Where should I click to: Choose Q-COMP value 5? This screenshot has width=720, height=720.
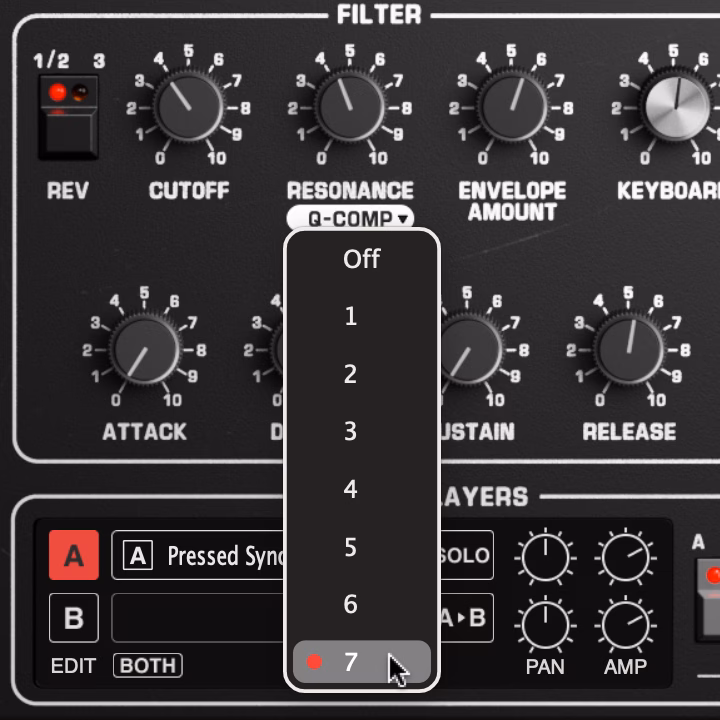pos(362,547)
